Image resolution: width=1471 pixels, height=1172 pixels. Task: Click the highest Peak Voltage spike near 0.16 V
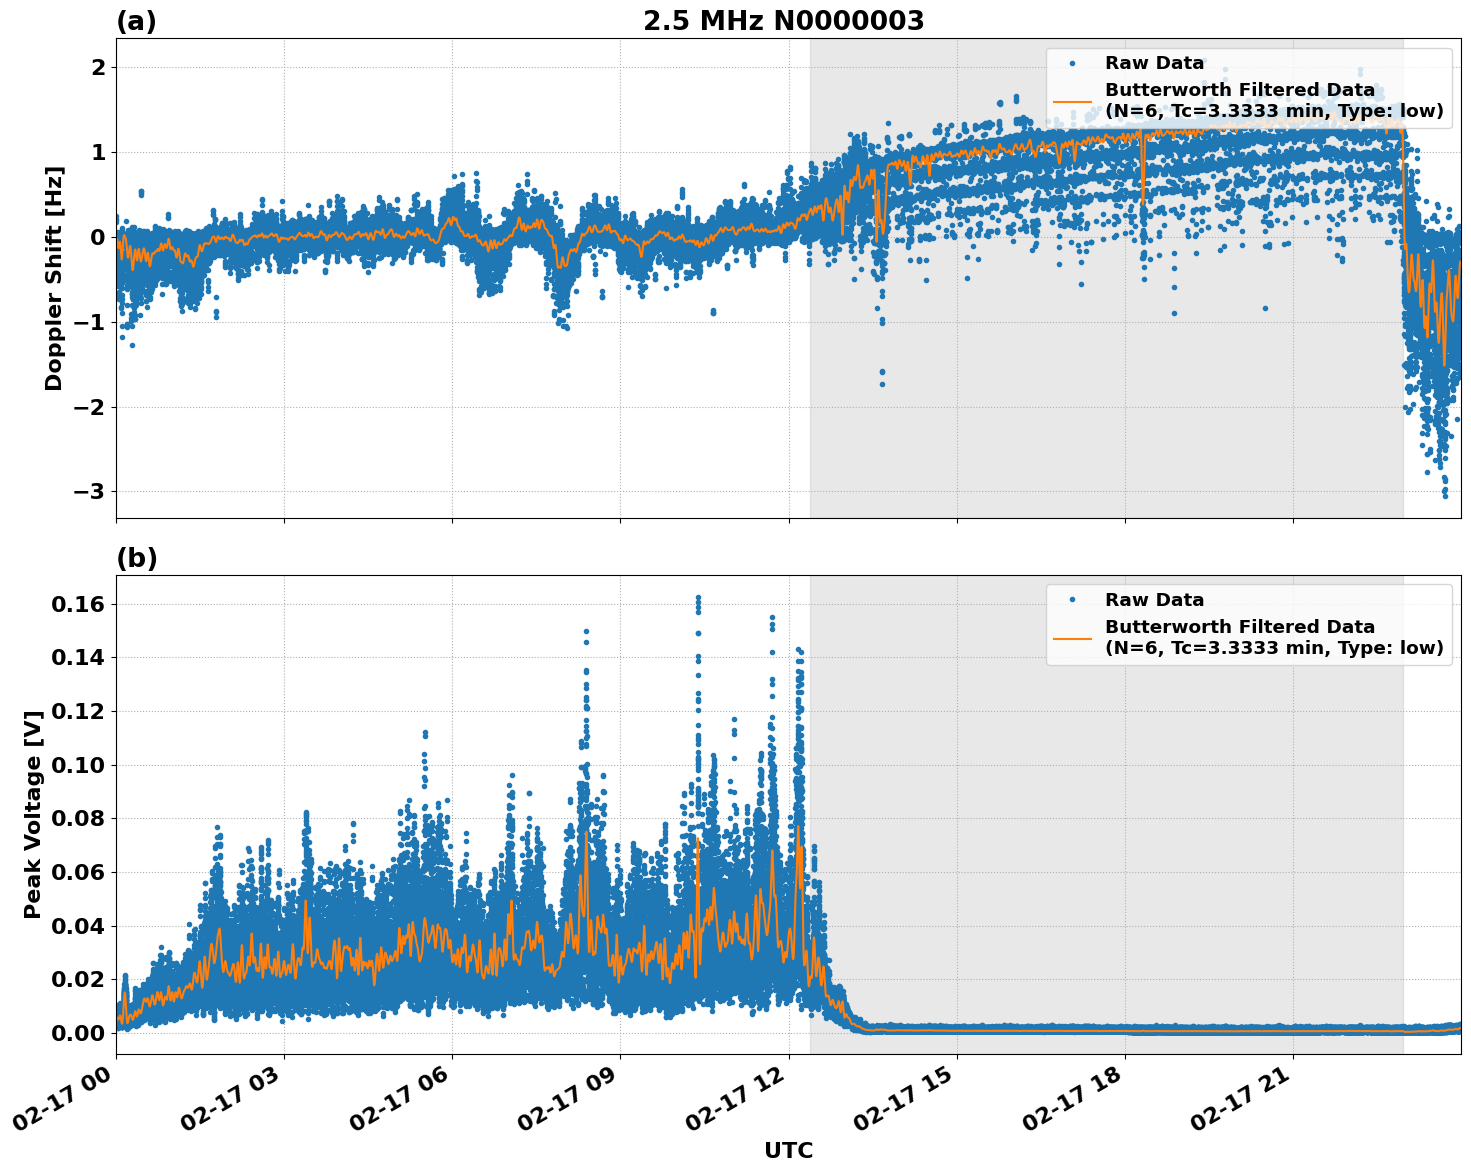697,597
